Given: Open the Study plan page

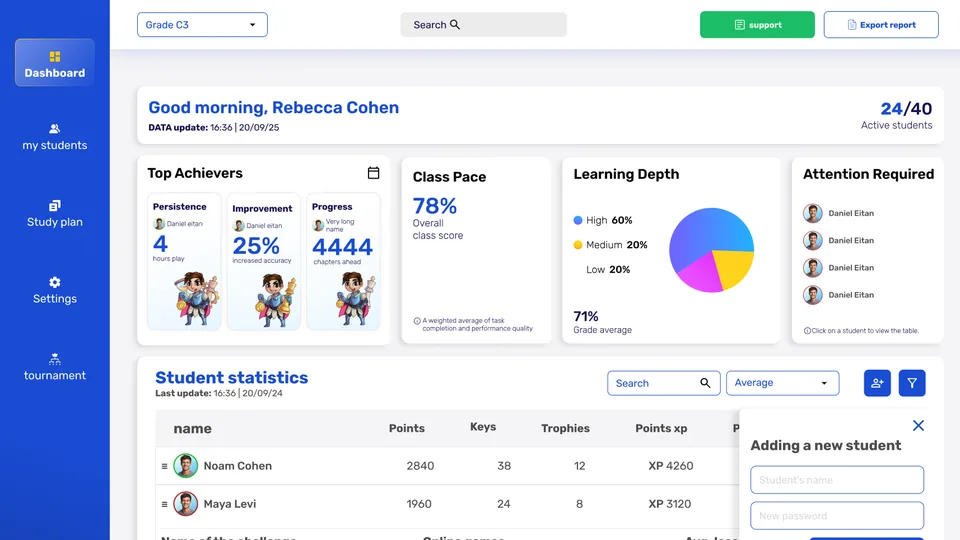Looking at the screenshot, I should coord(54,214).
